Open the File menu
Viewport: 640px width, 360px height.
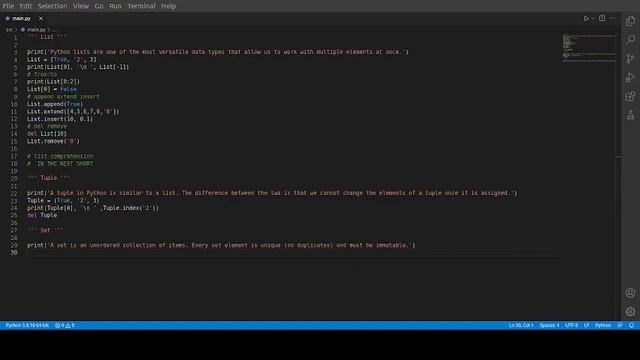[x=8, y=6]
